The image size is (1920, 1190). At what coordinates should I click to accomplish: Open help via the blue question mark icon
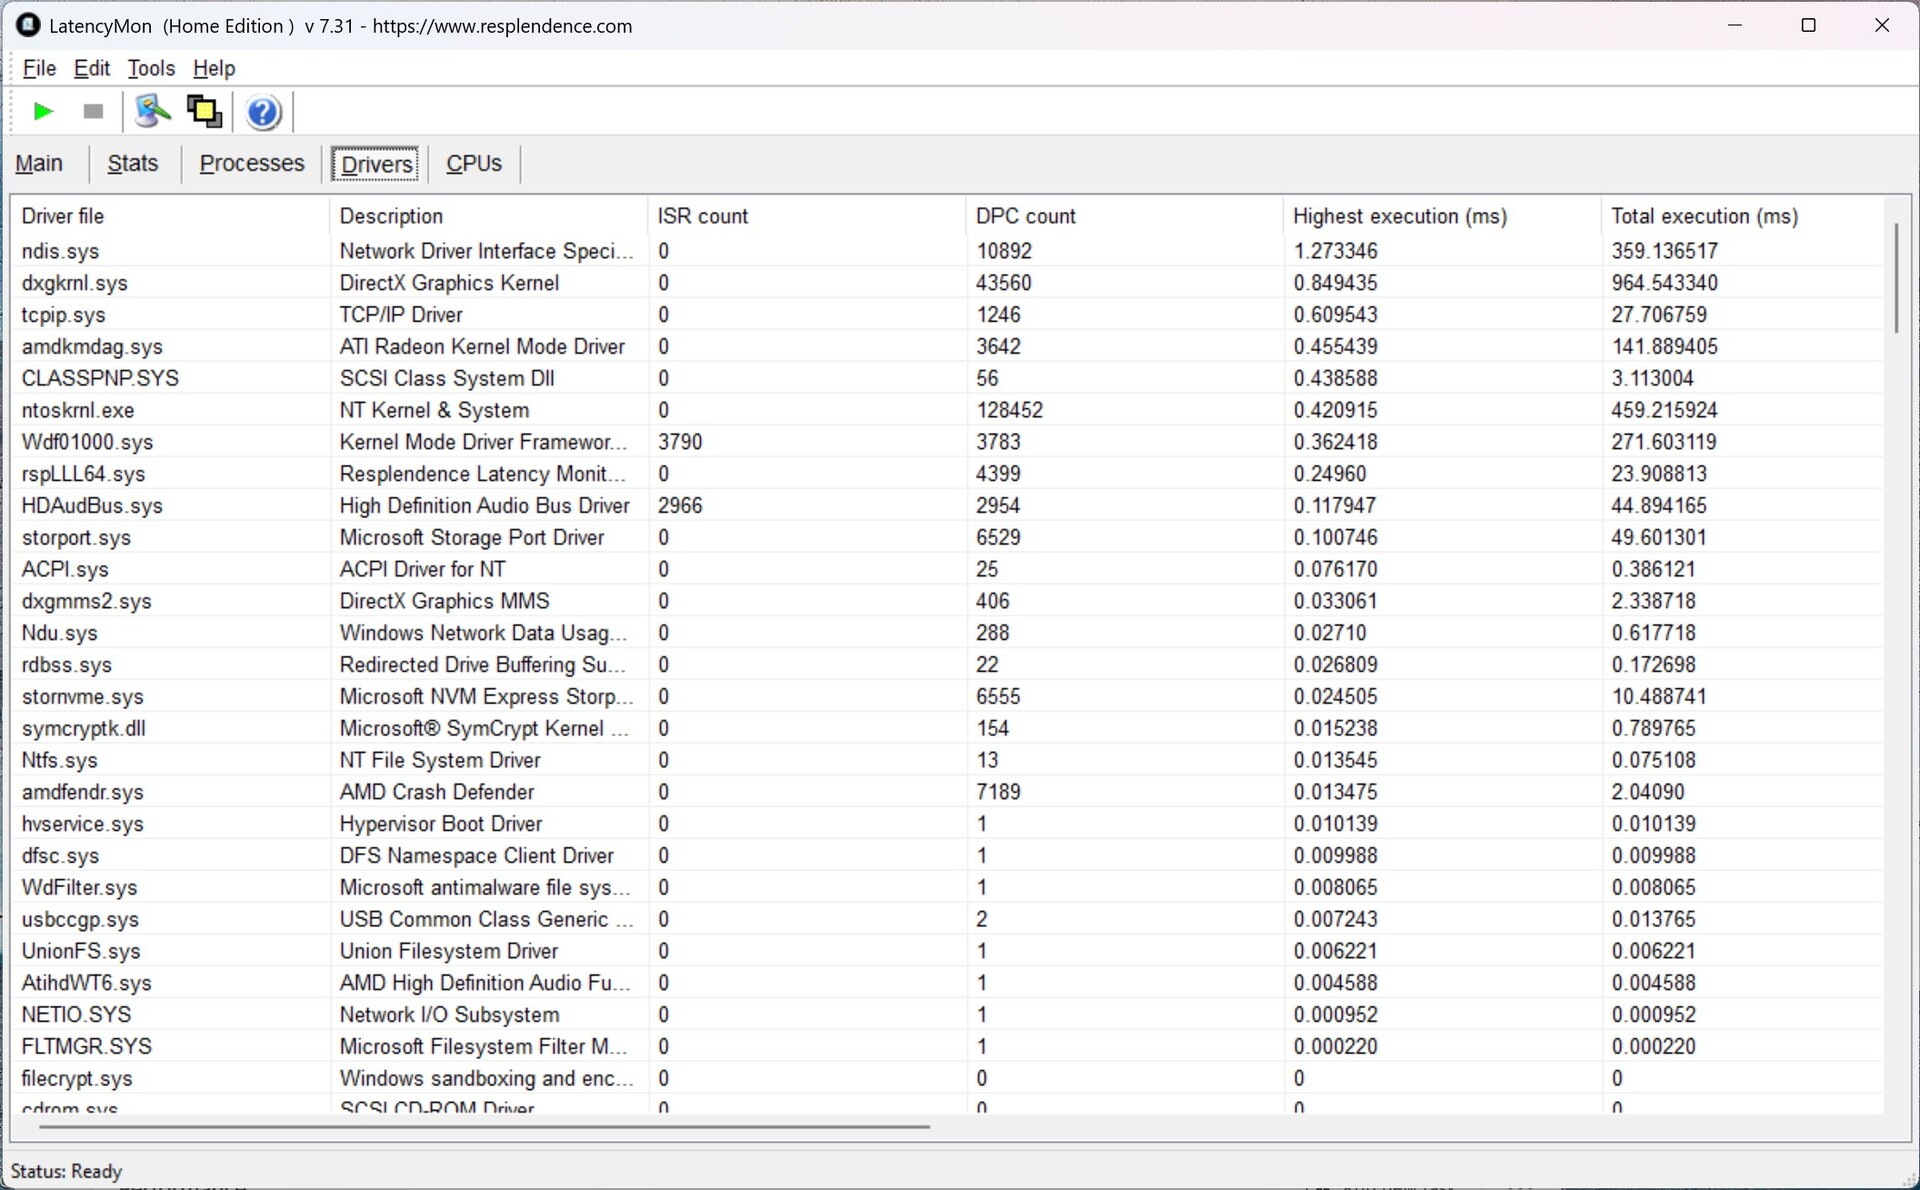coord(263,112)
